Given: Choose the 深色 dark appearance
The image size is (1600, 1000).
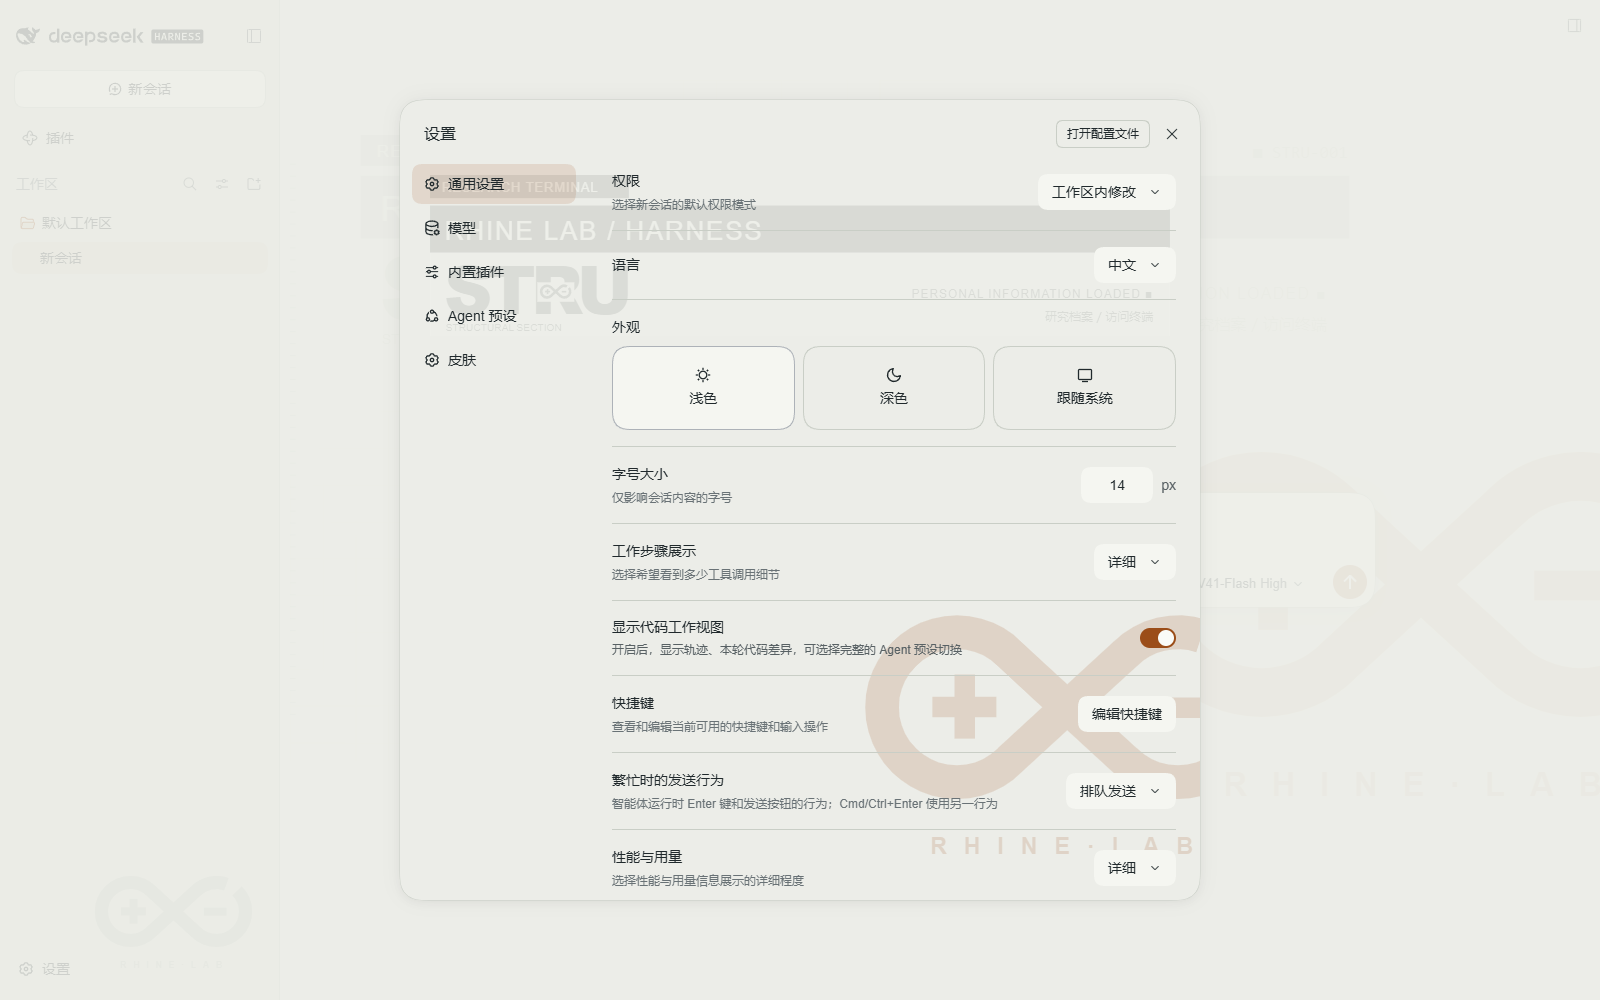Looking at the screenshot, I should [894, 388].
